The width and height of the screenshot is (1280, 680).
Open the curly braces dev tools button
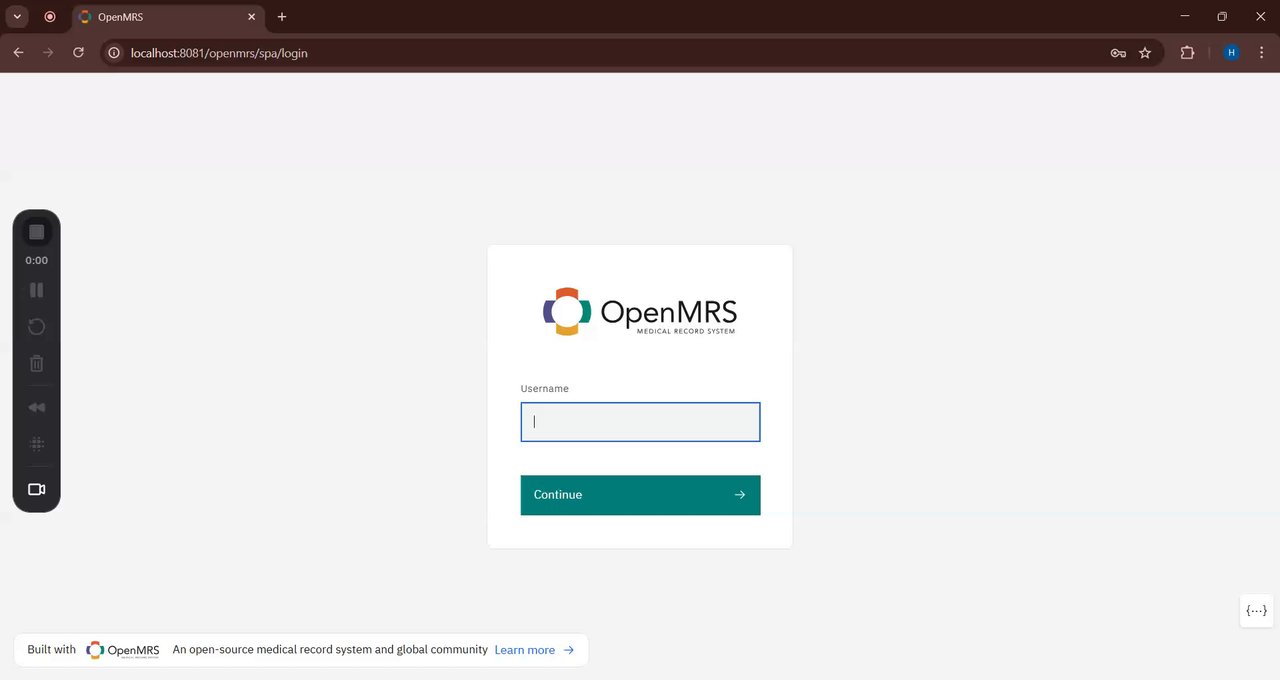(x=1257, y=610)
